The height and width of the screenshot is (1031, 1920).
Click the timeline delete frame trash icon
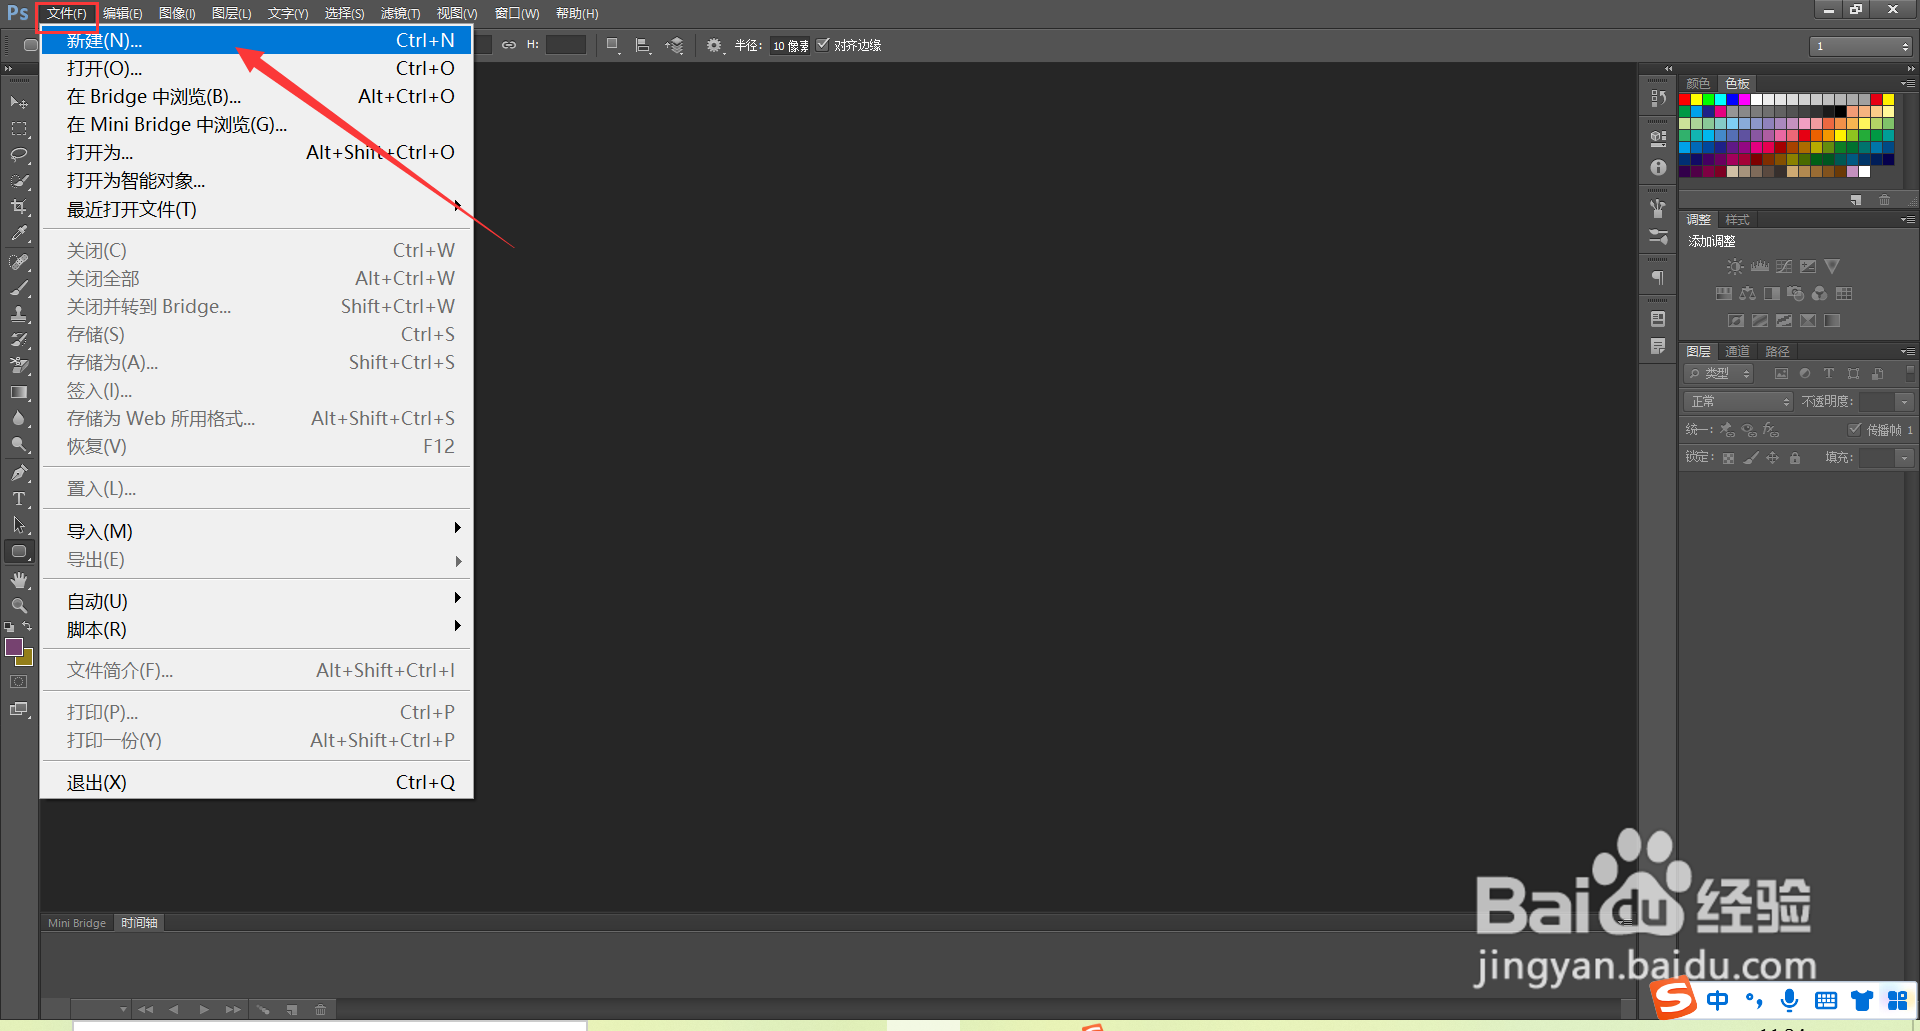pyautogui.click(x=320, y=1009)
